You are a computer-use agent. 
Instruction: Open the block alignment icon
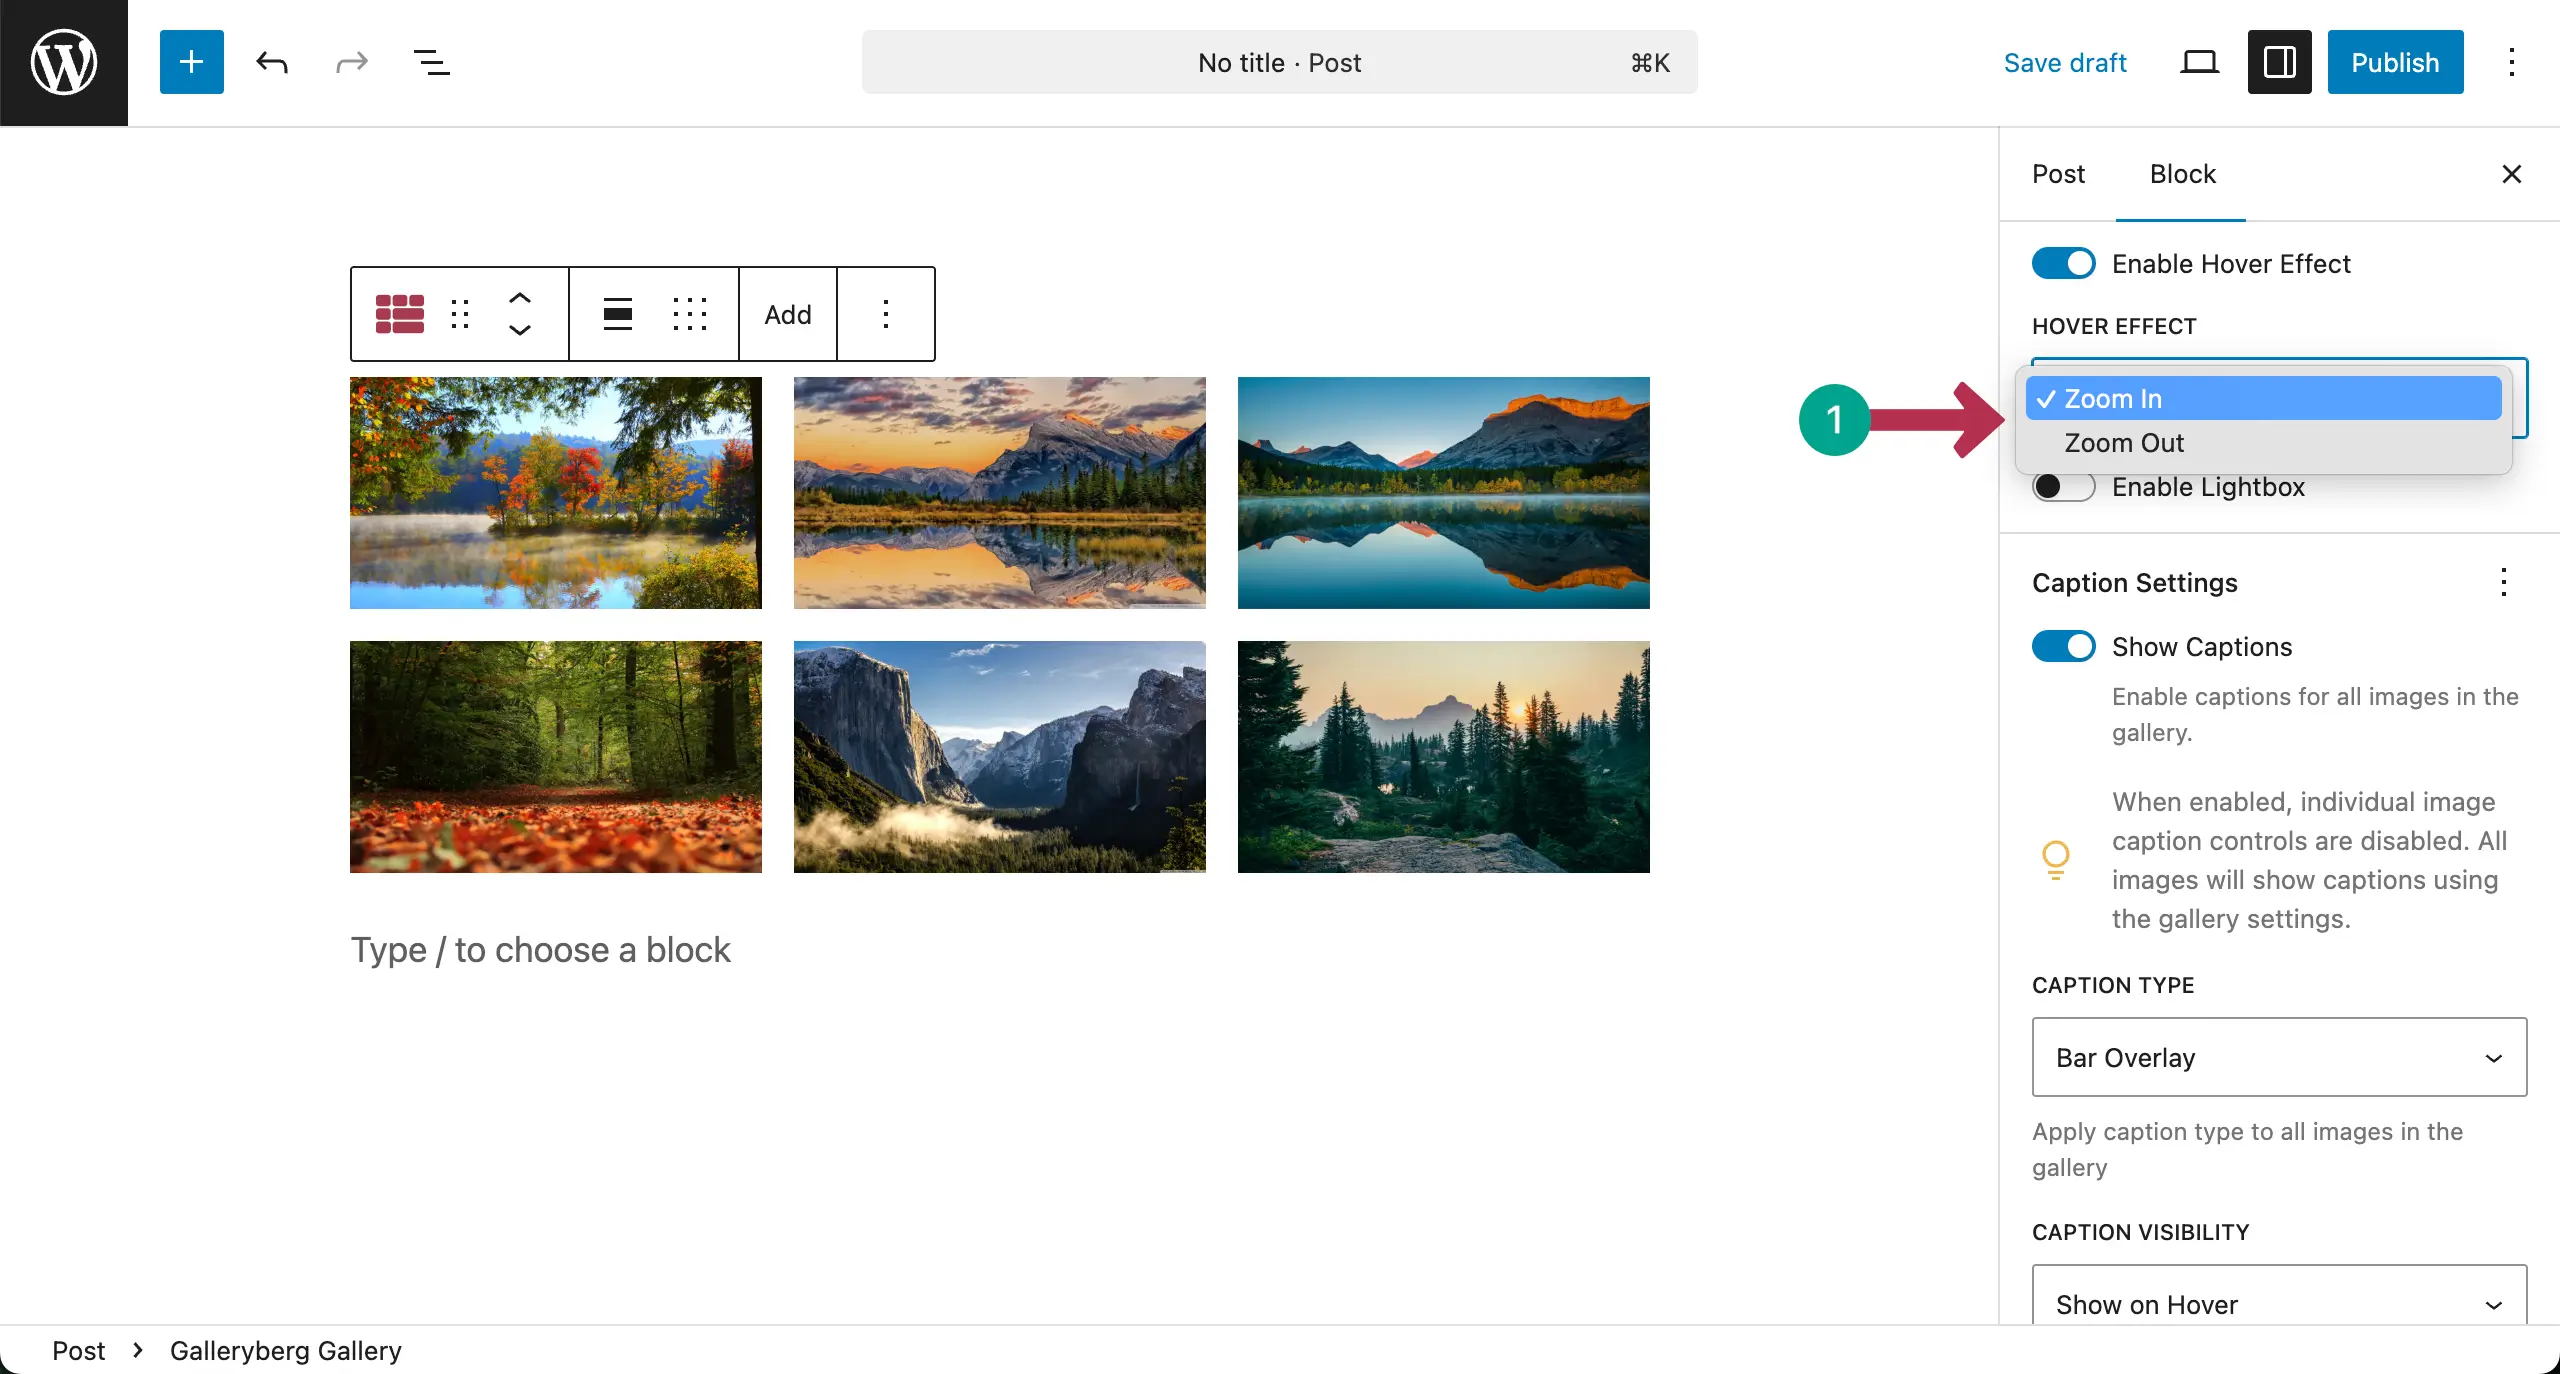pyautogui.click(x=618, y=314)
